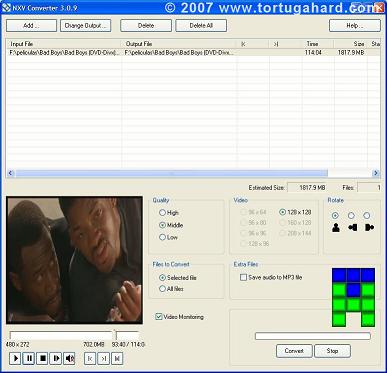Click the Time column header
This screenshot has height=373, width=387.
click(318, 44)
